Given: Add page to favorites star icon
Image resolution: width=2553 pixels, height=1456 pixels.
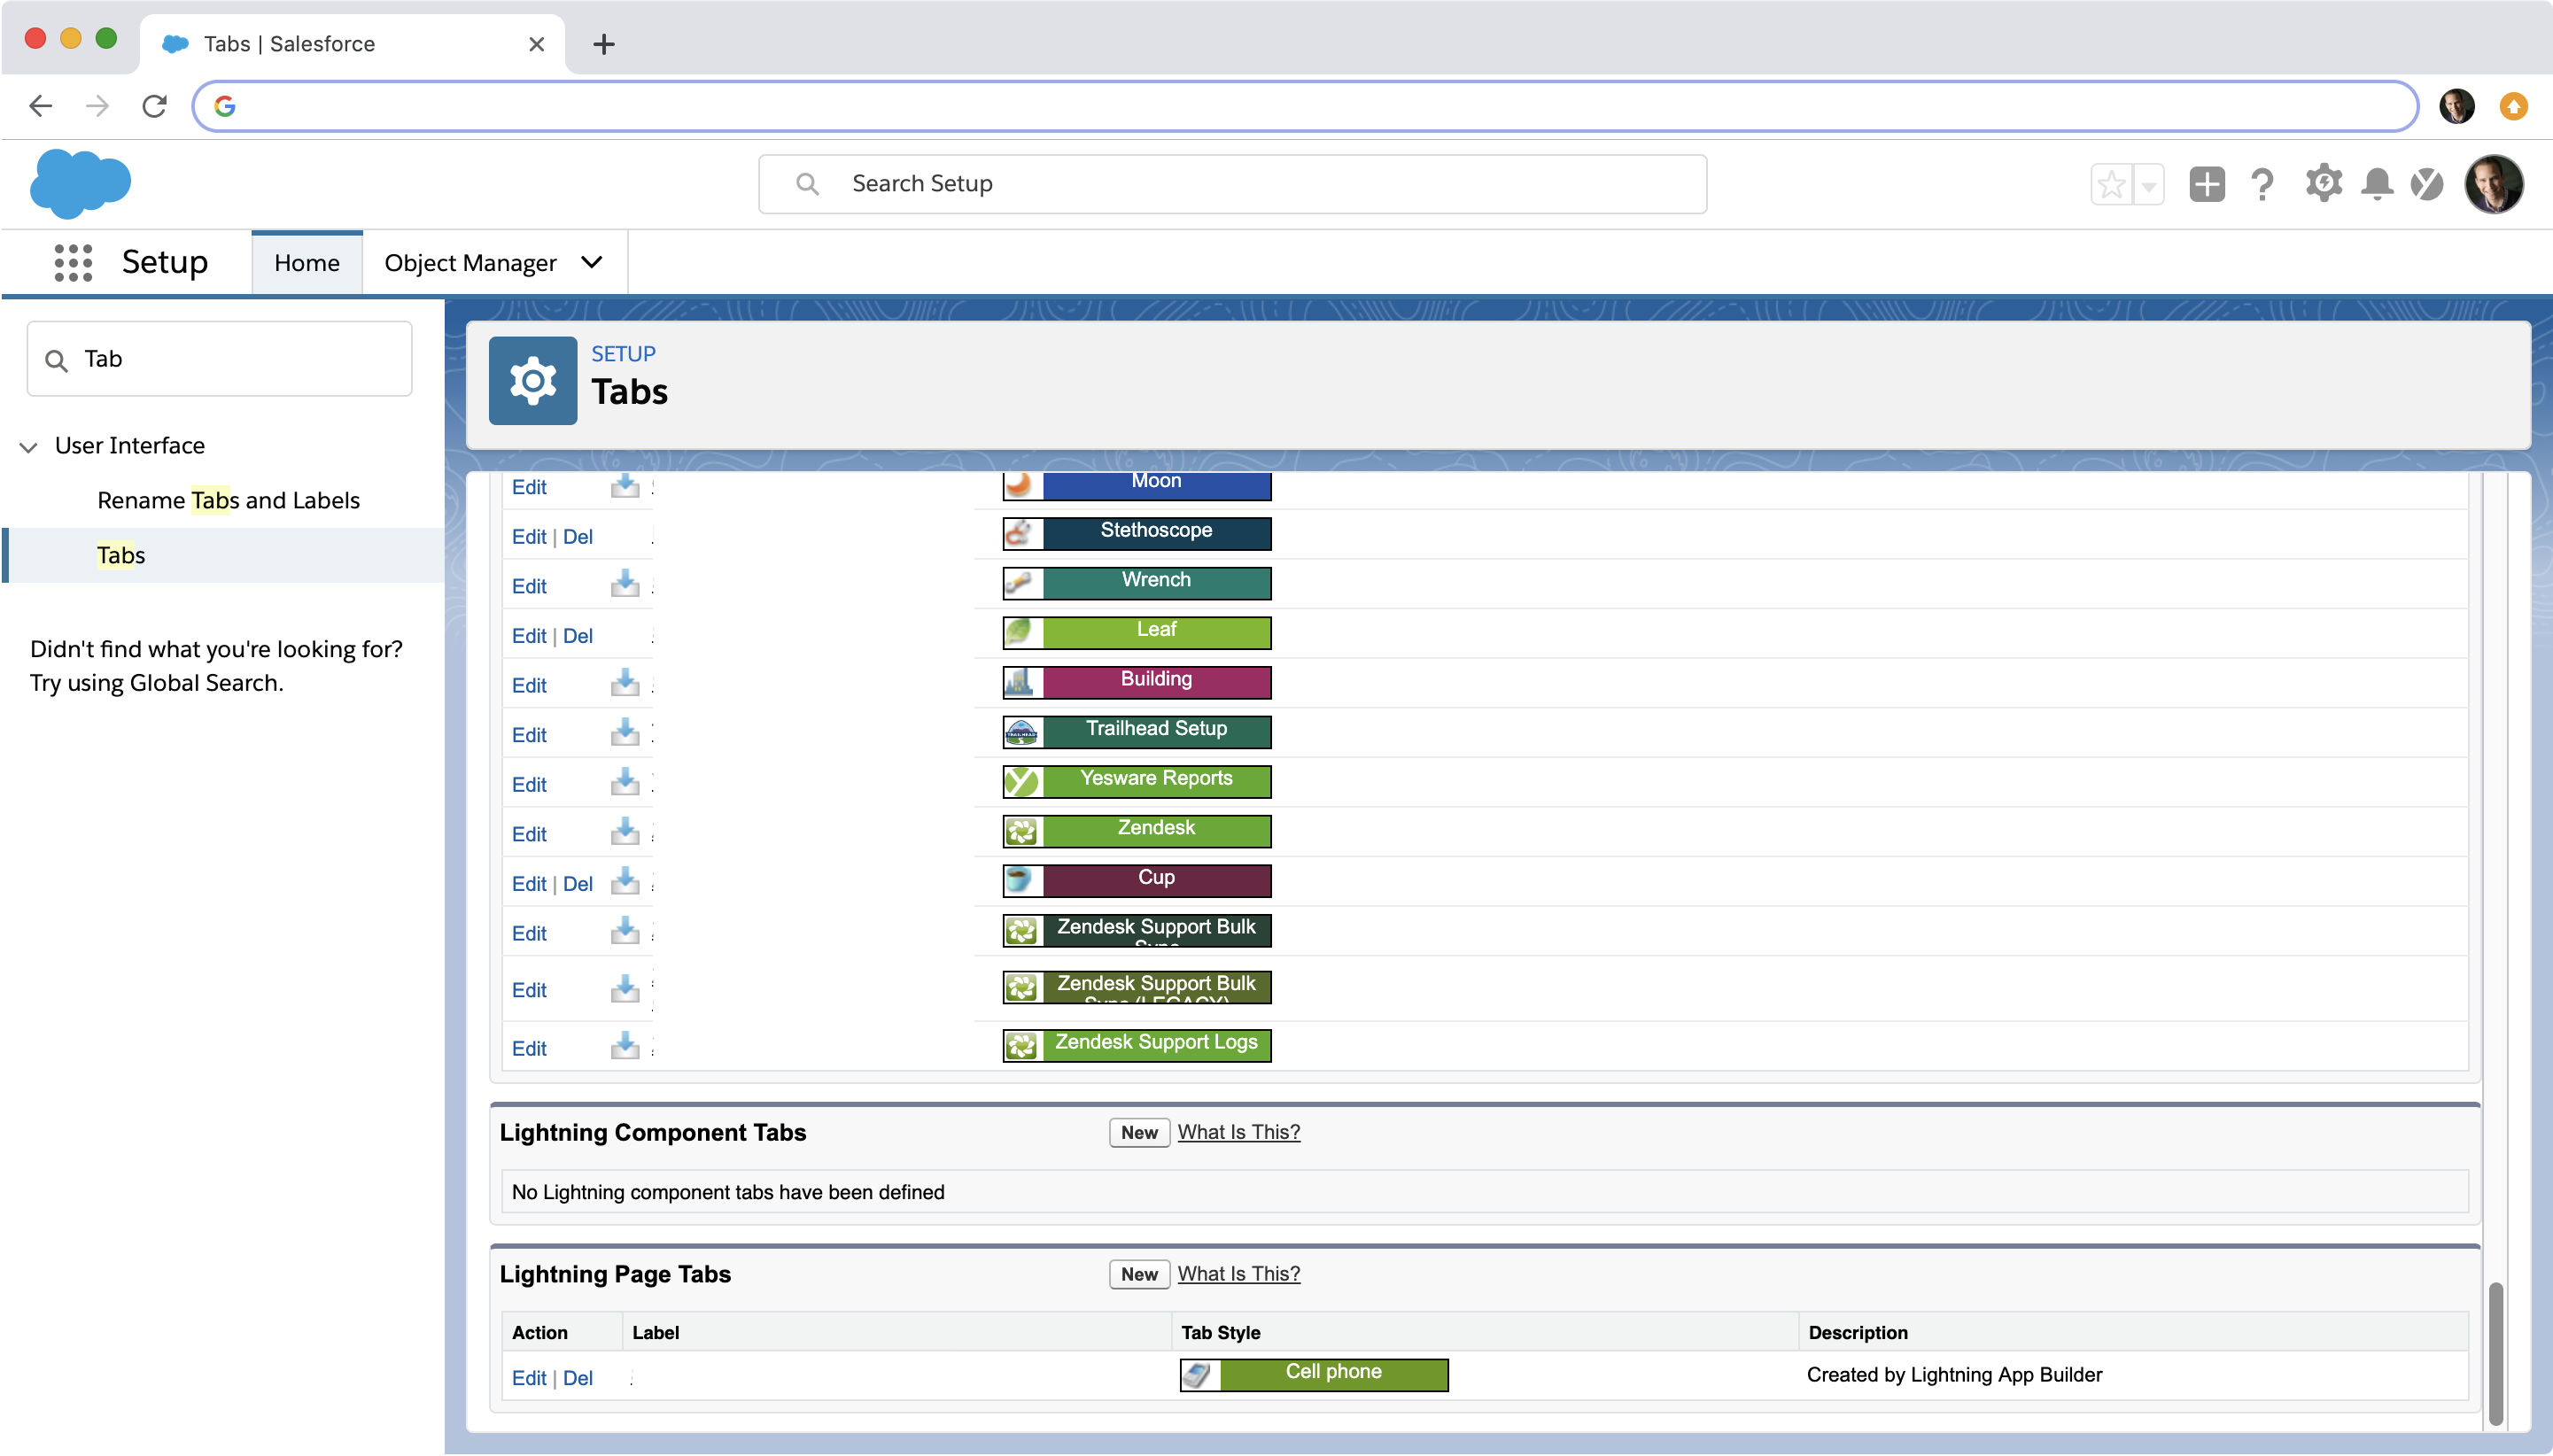Looking at the screenshot, I should pyautogui.click(x=2111, y=184).
